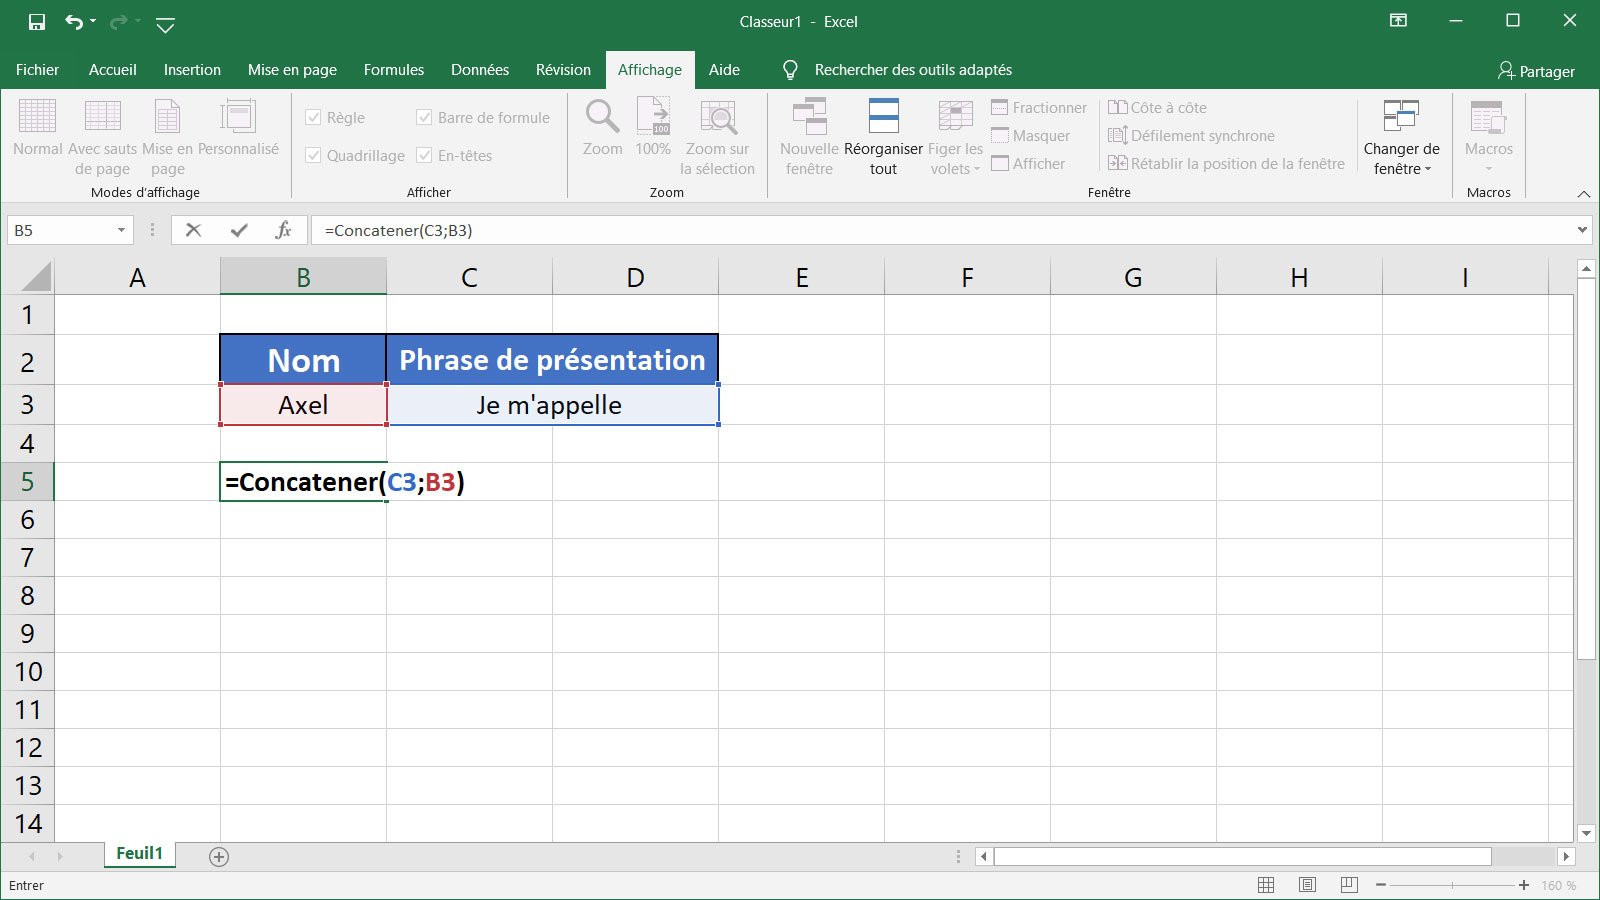
Task: Open the Name Box dropdown arrow
Action: point(121,230)
